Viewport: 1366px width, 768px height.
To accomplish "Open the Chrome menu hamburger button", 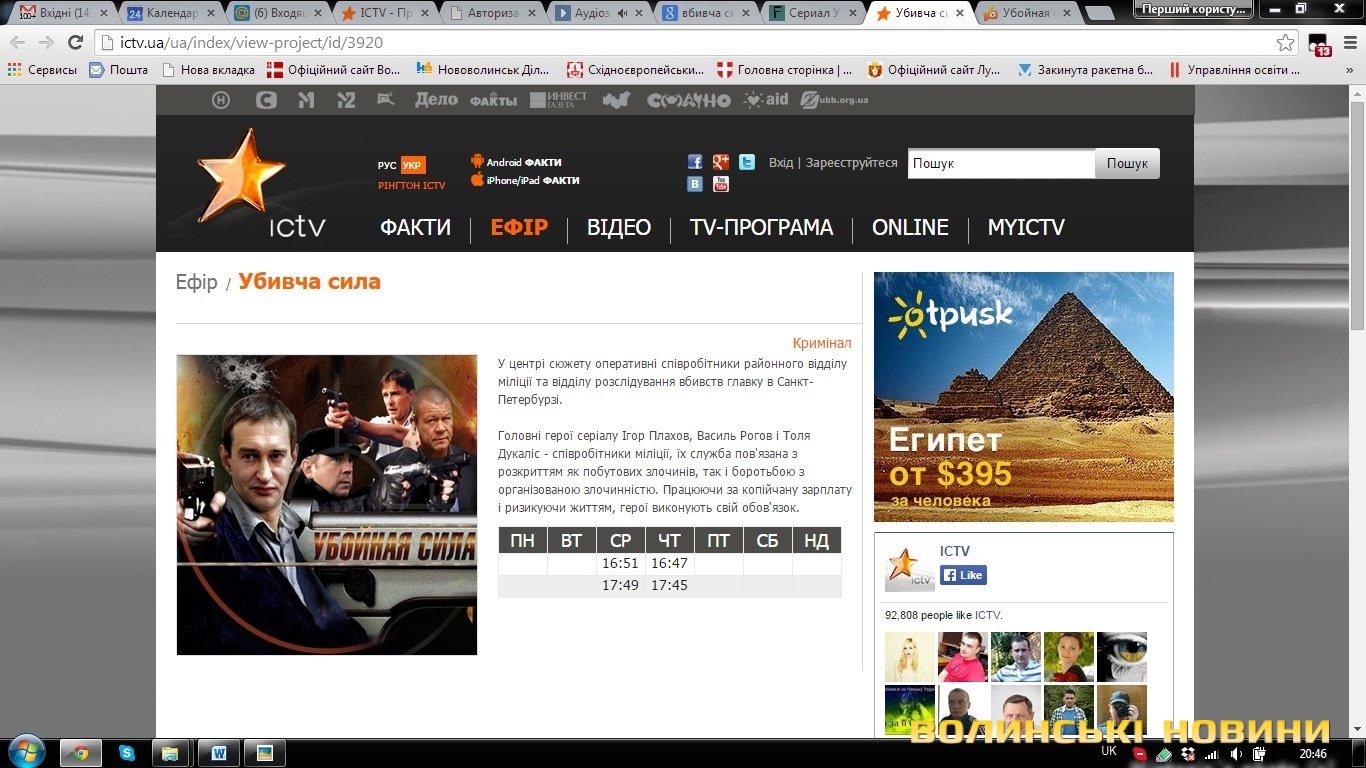I will [1346, 43].
